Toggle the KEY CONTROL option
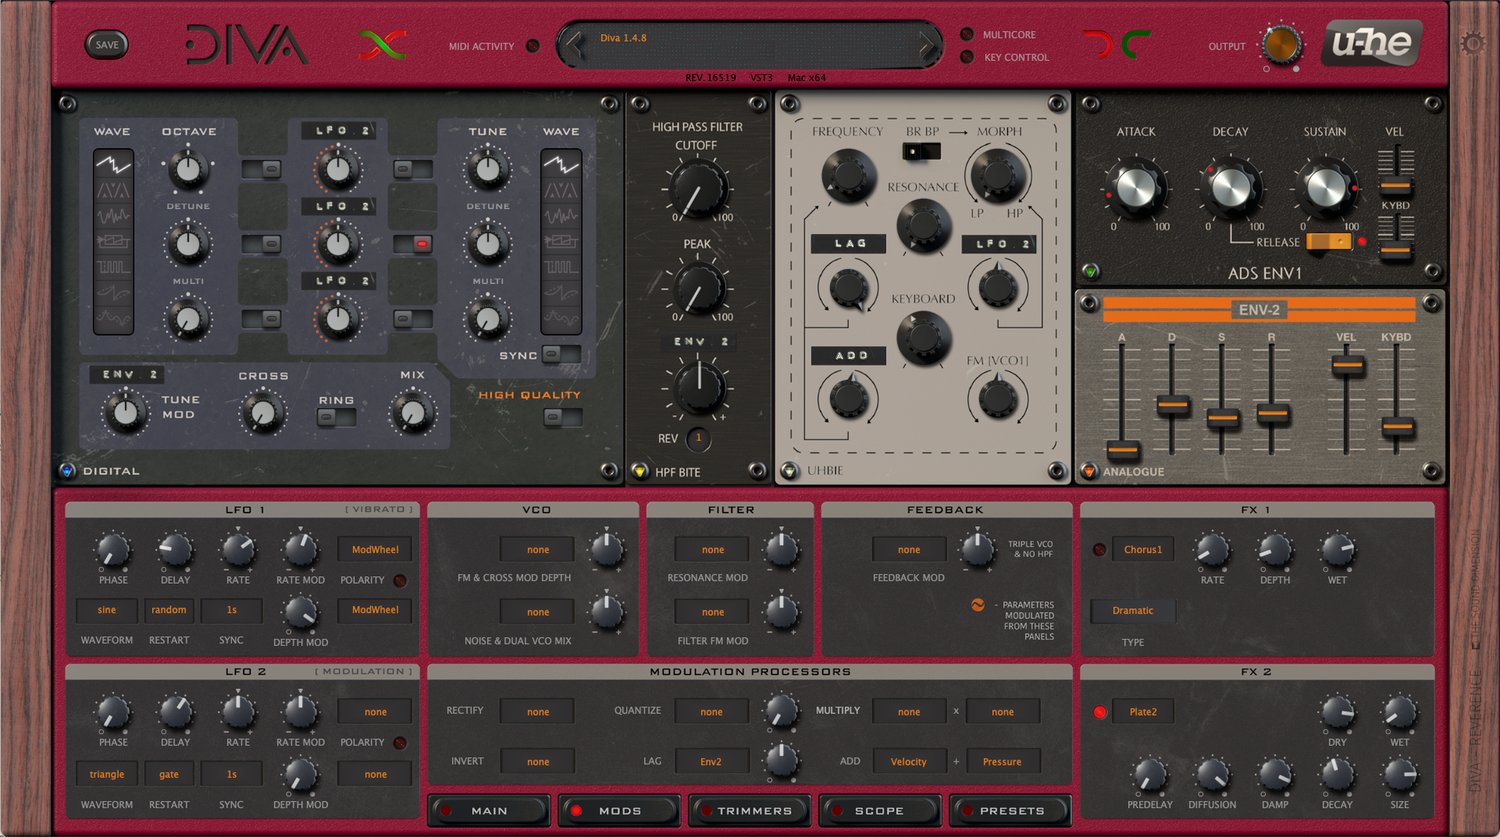The height and width of the screenshot is (837, 1500). (x=967, y=57)
